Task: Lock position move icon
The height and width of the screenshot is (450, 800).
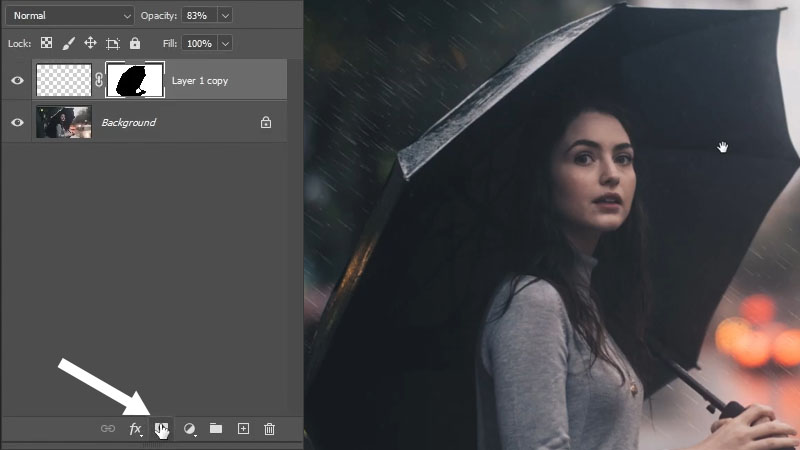Action: tap(90, 43)
